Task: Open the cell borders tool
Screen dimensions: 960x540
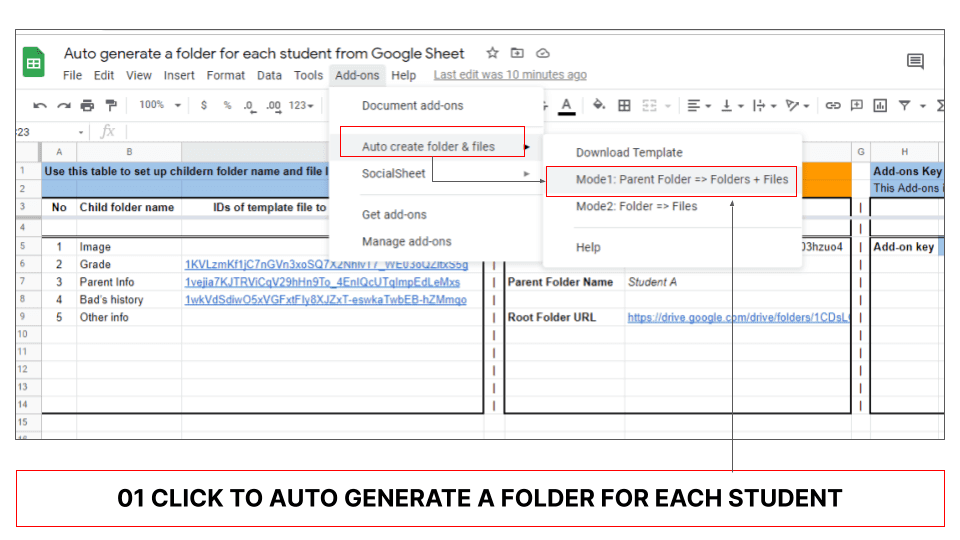Action: coord(624,105)
